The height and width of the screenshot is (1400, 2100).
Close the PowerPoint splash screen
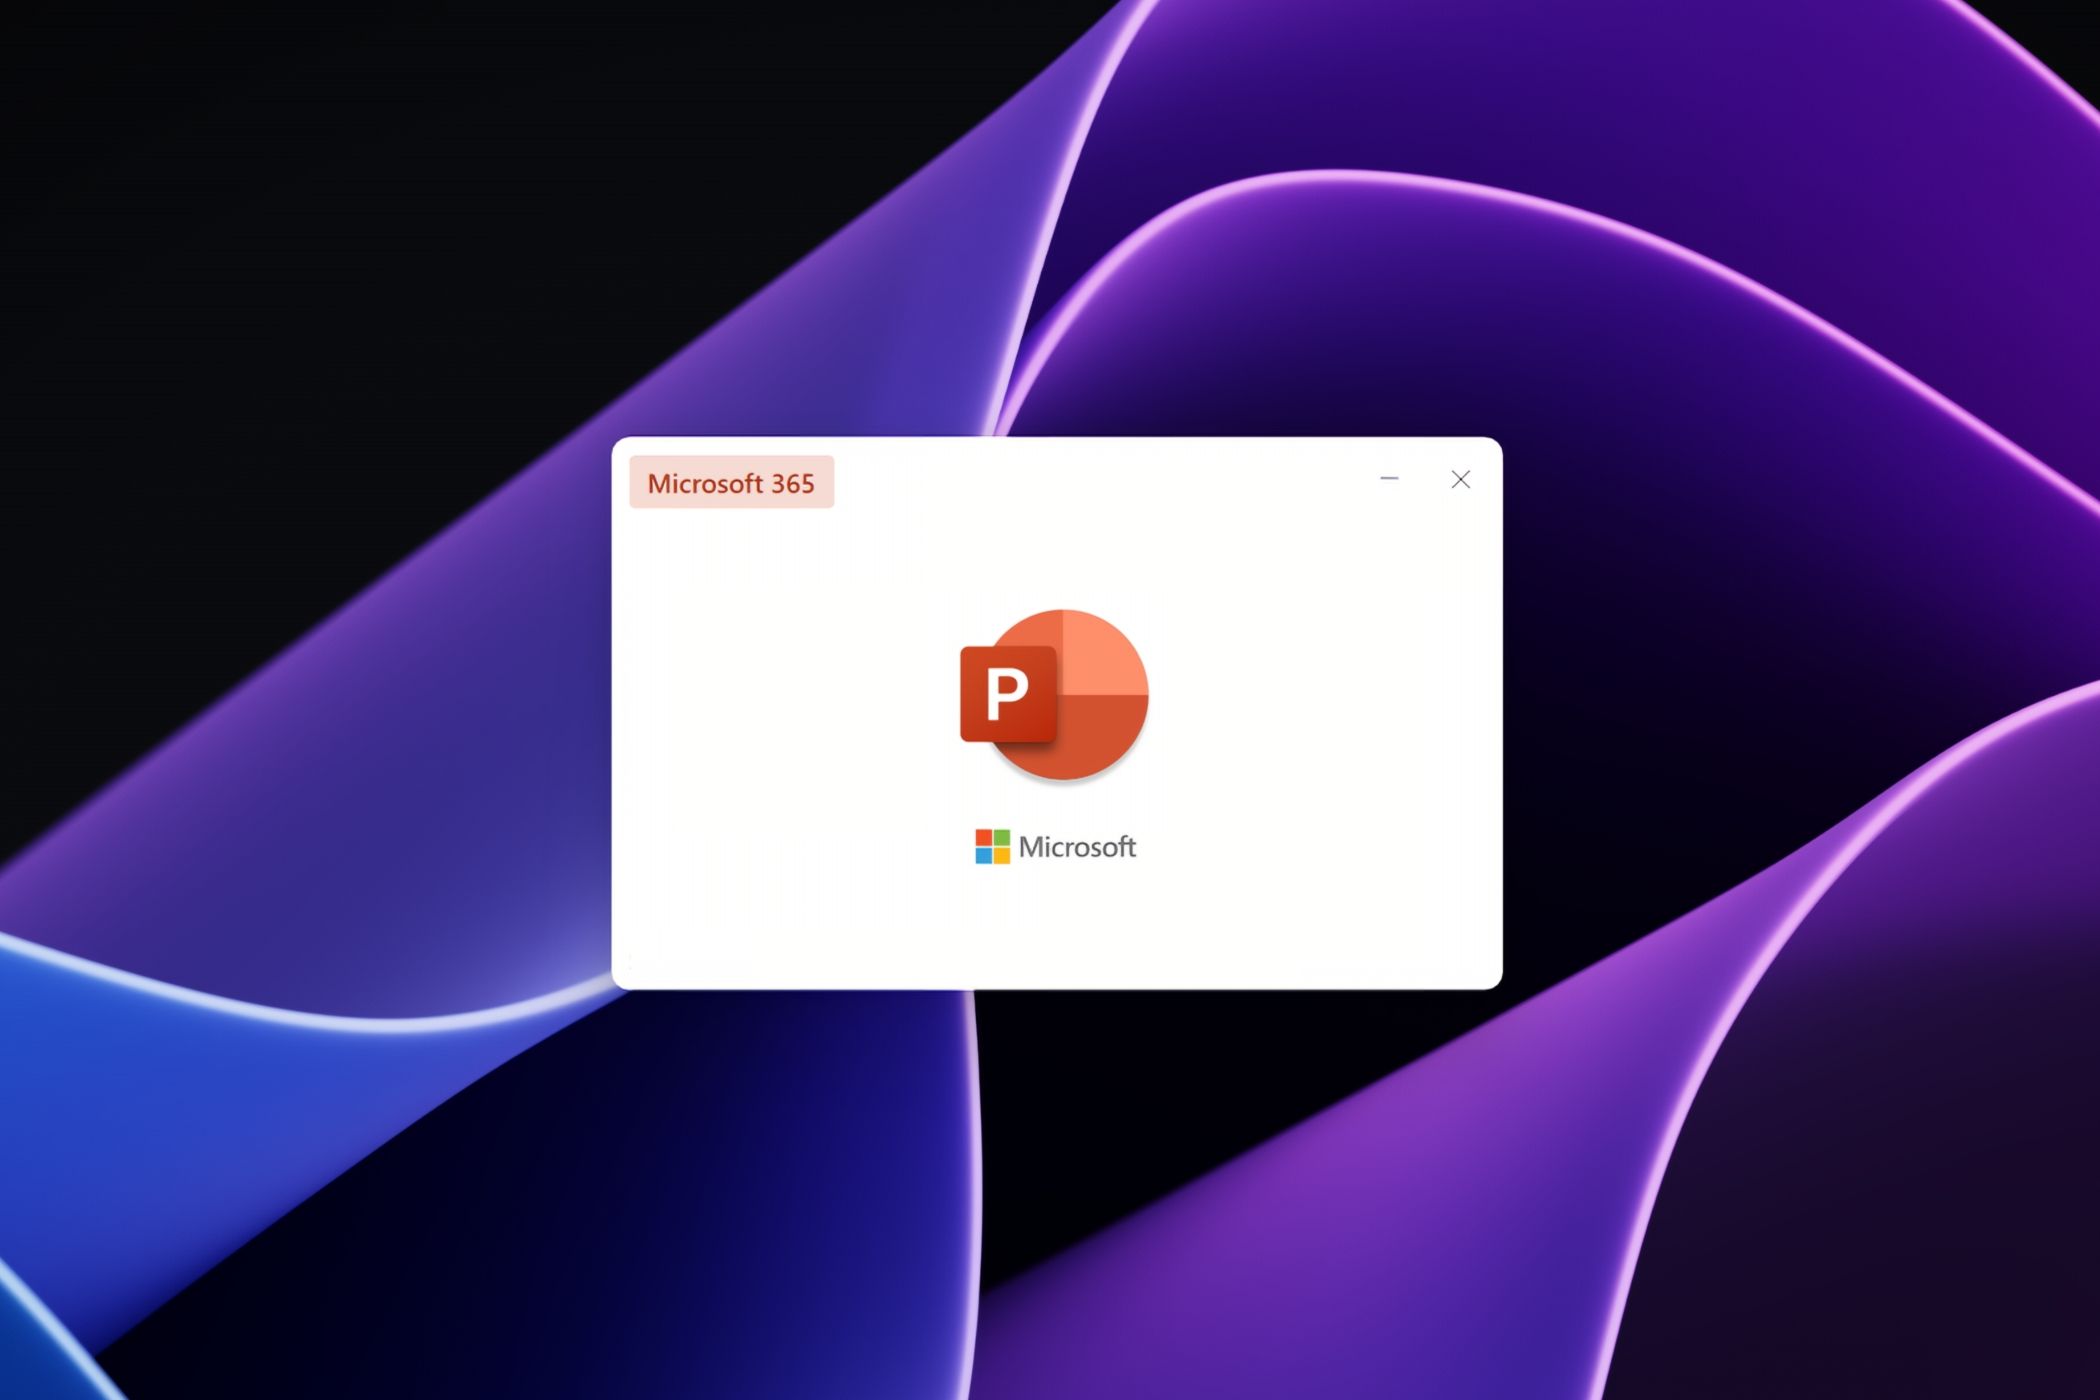[x=1460, y=479]
